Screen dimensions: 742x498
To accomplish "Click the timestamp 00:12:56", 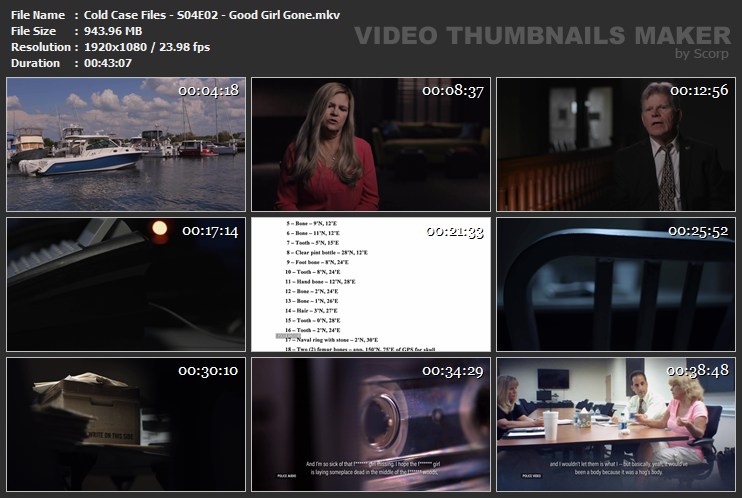I will pyautogui.click(x=699, y=90).
